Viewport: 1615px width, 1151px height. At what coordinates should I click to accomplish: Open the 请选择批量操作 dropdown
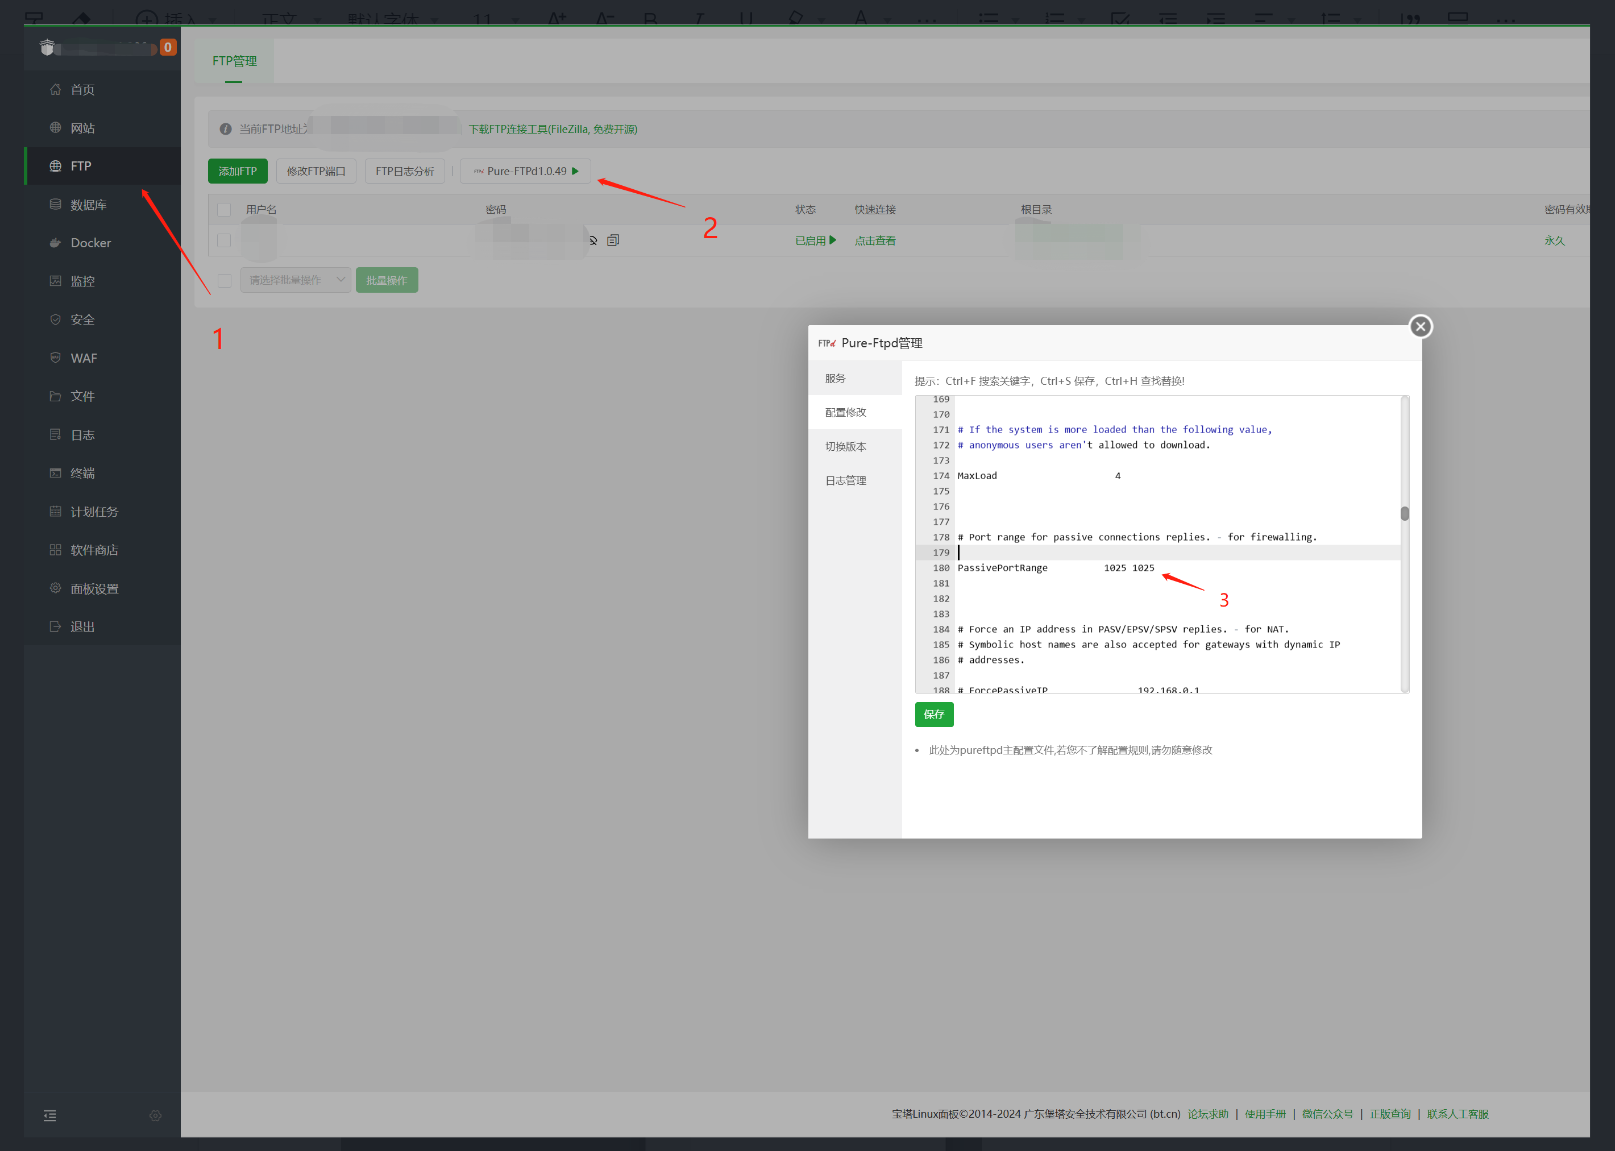coord(296,281)
